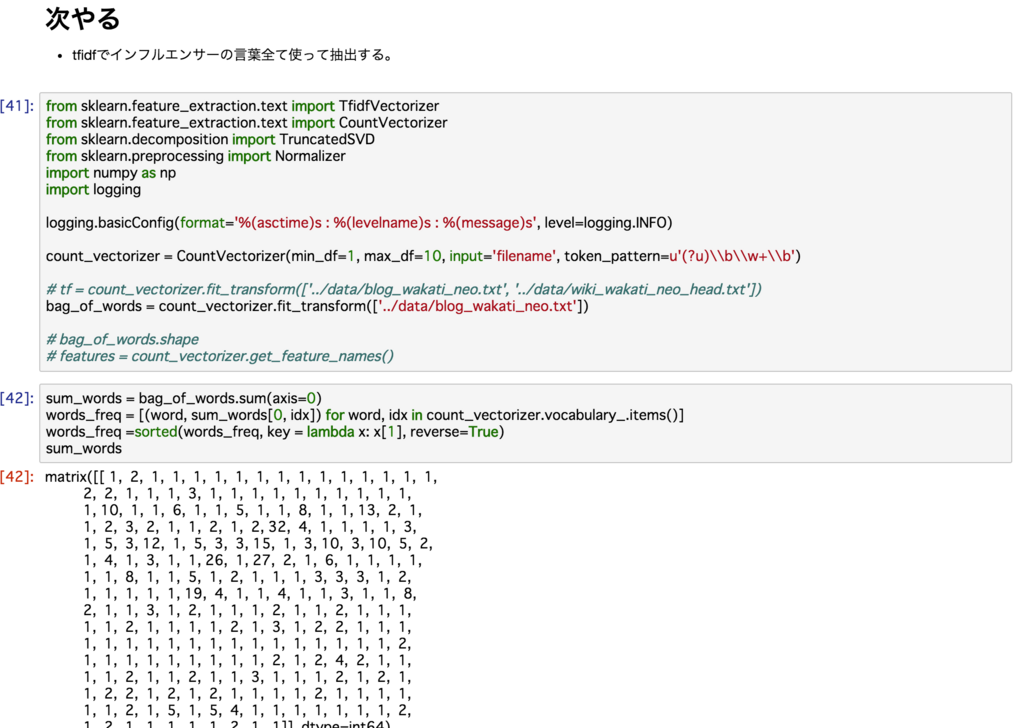Click the commented '# tf = count_vectorizer.fit_transform' line
This screenshot has height=728, width=1024.
pyautogui.click(x=404, y=289)
